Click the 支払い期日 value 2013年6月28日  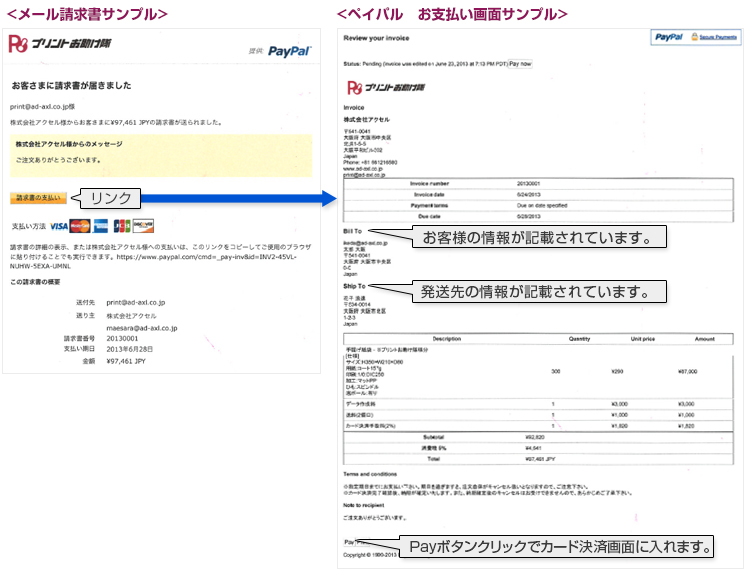pyautogui.click(x=129, y=349)
